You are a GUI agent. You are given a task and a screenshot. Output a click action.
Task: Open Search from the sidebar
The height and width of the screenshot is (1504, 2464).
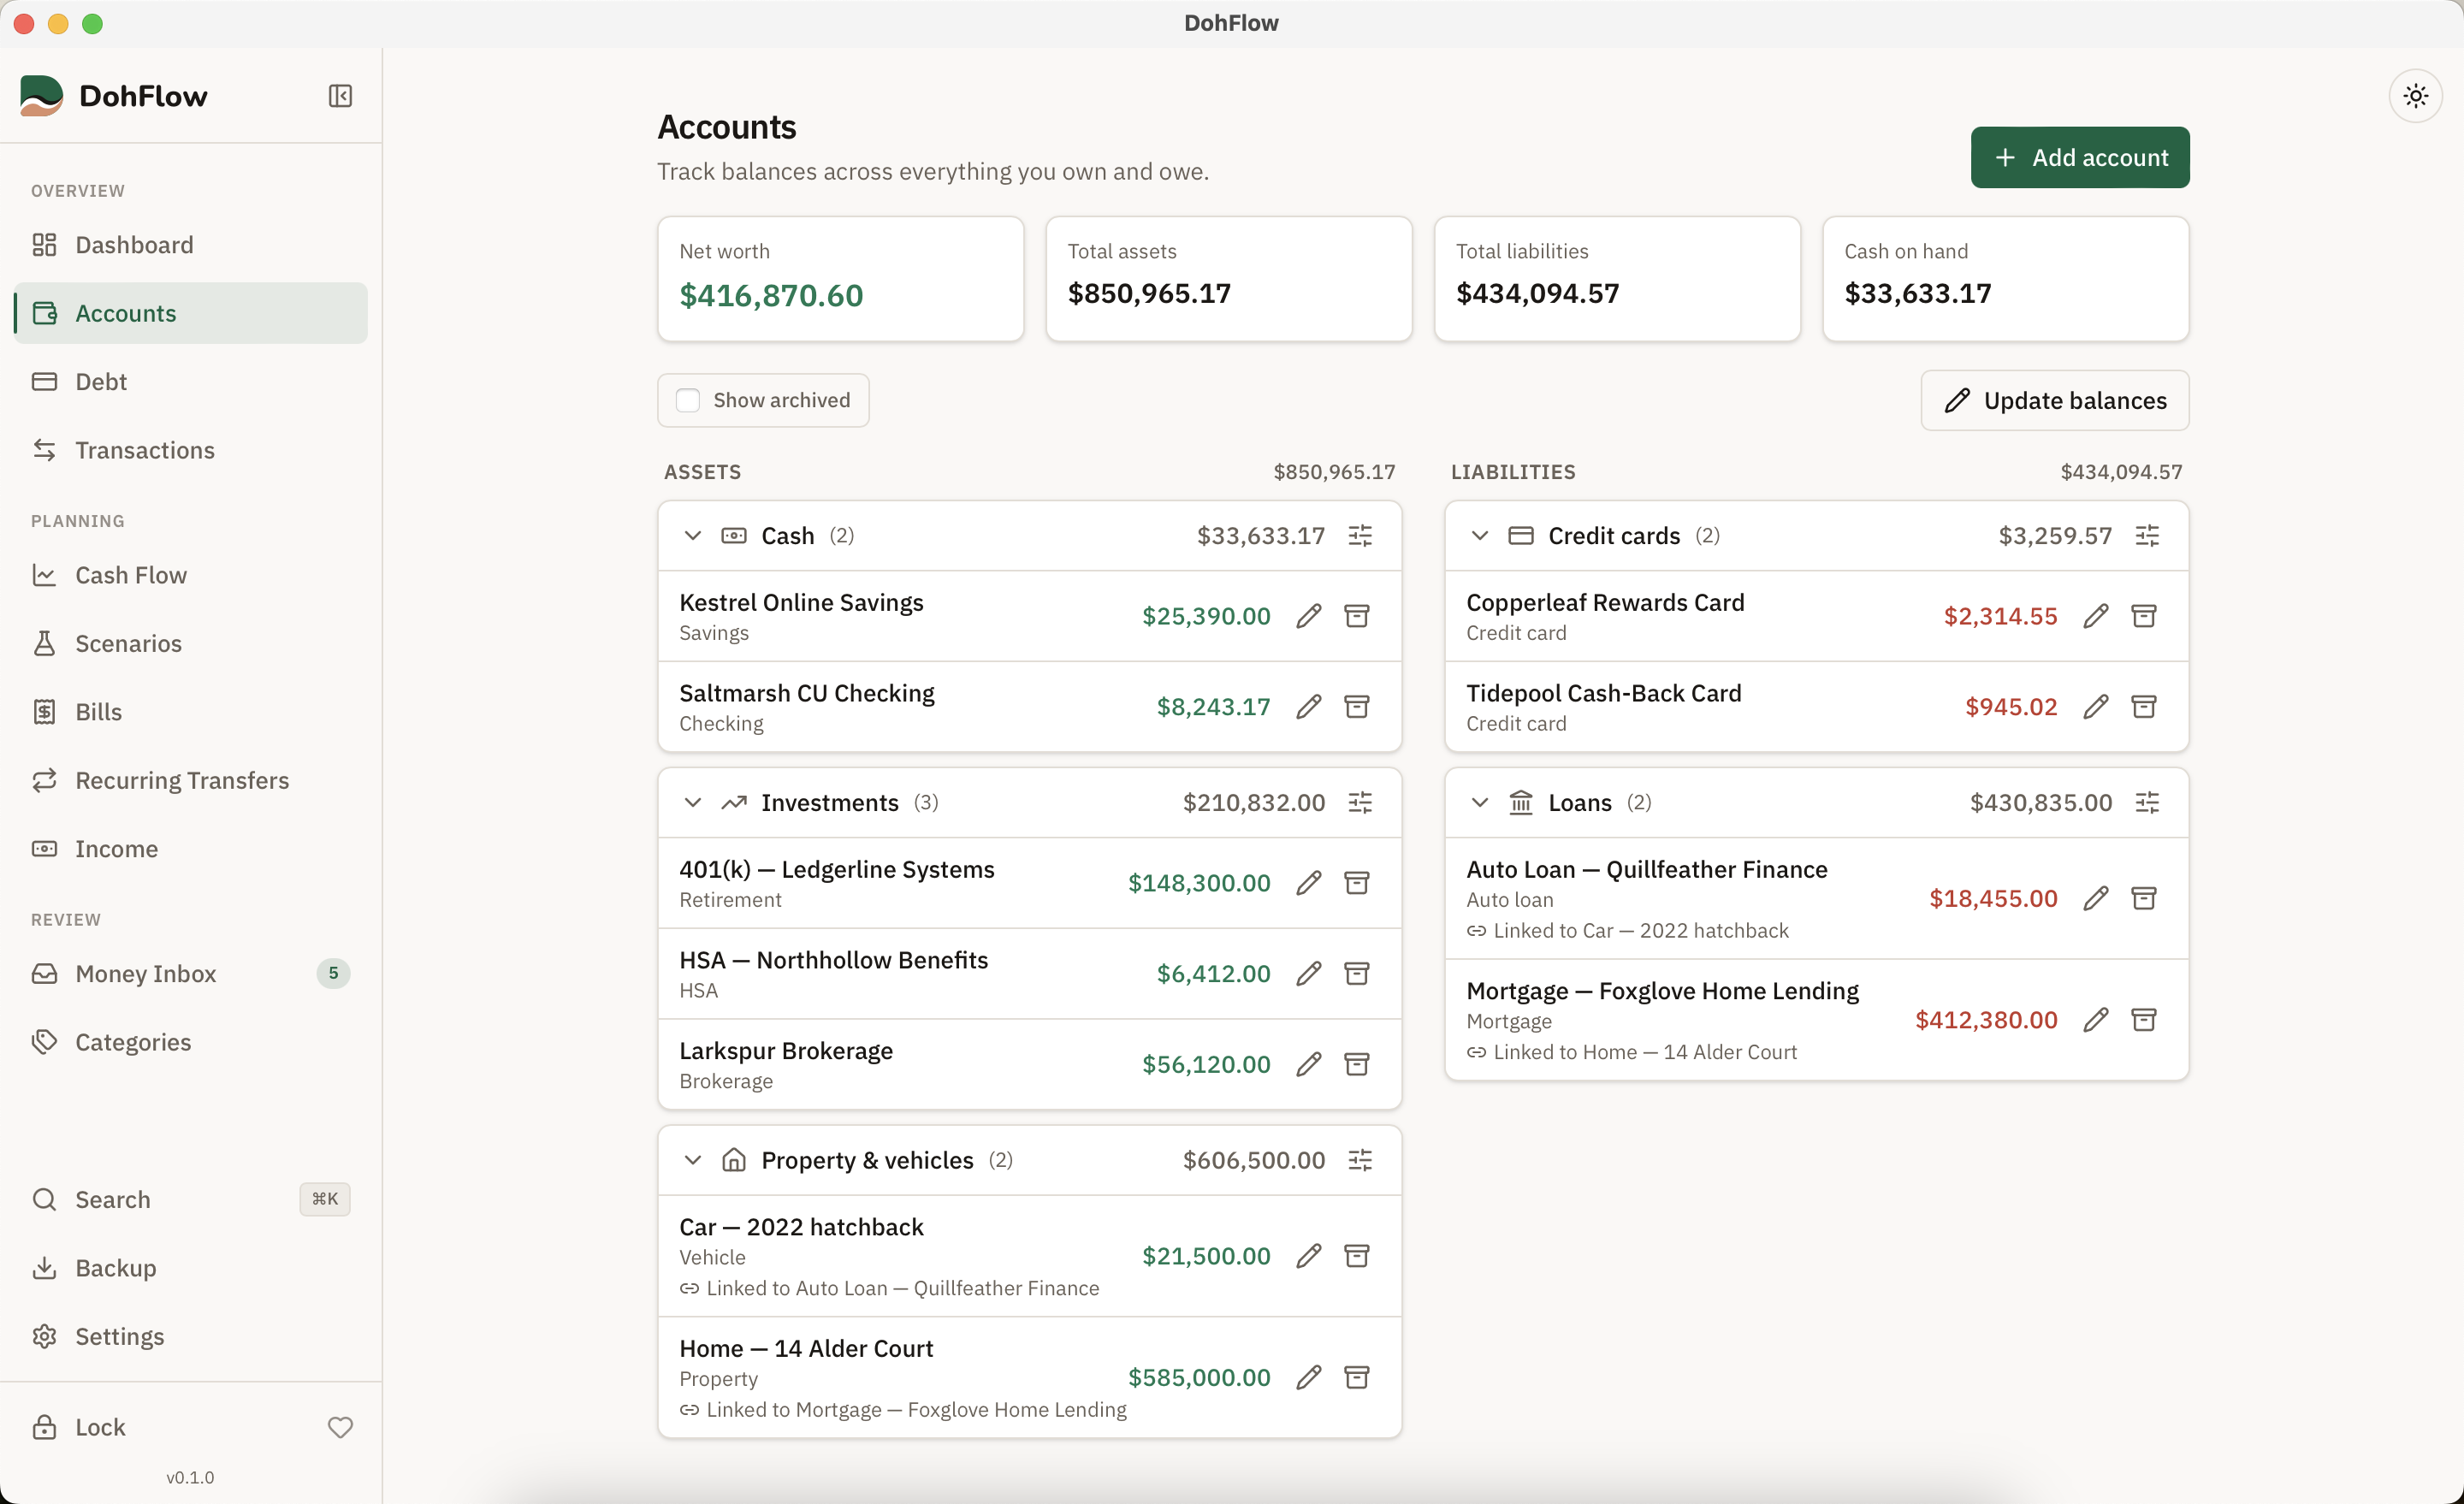point(191,1199)
